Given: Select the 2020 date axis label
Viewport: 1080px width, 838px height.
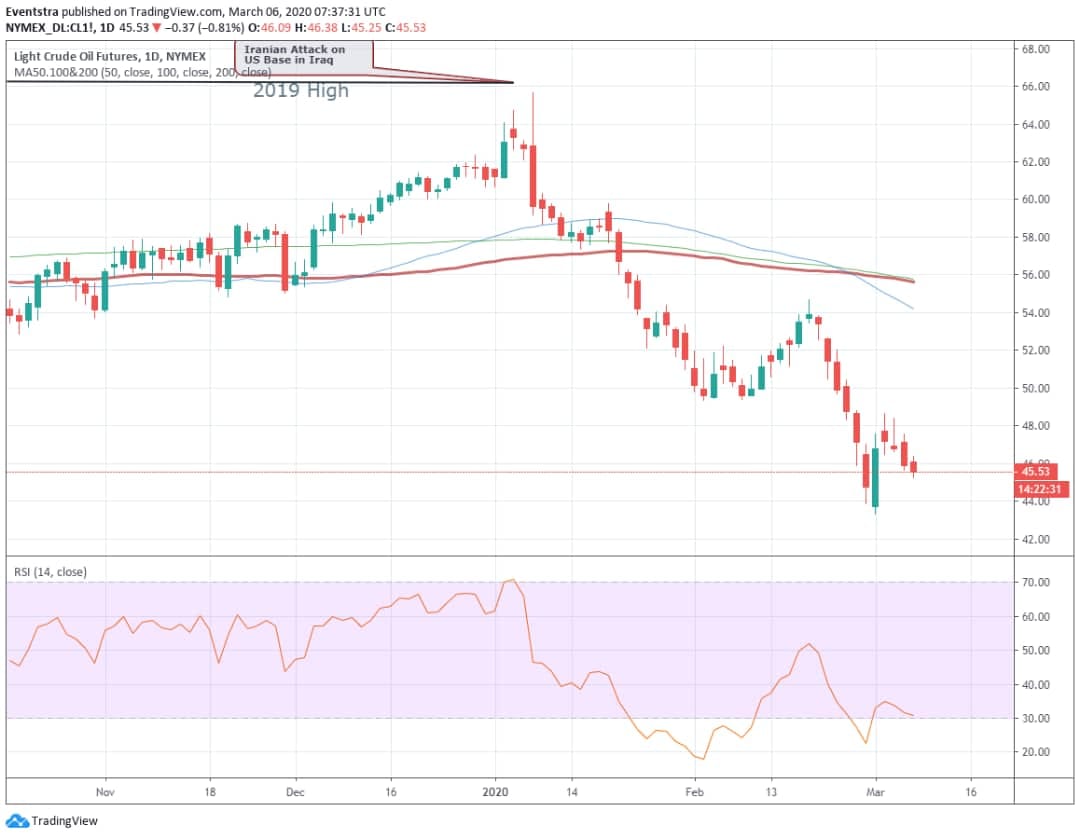Looking at the screenshot, I should [495, 792].
